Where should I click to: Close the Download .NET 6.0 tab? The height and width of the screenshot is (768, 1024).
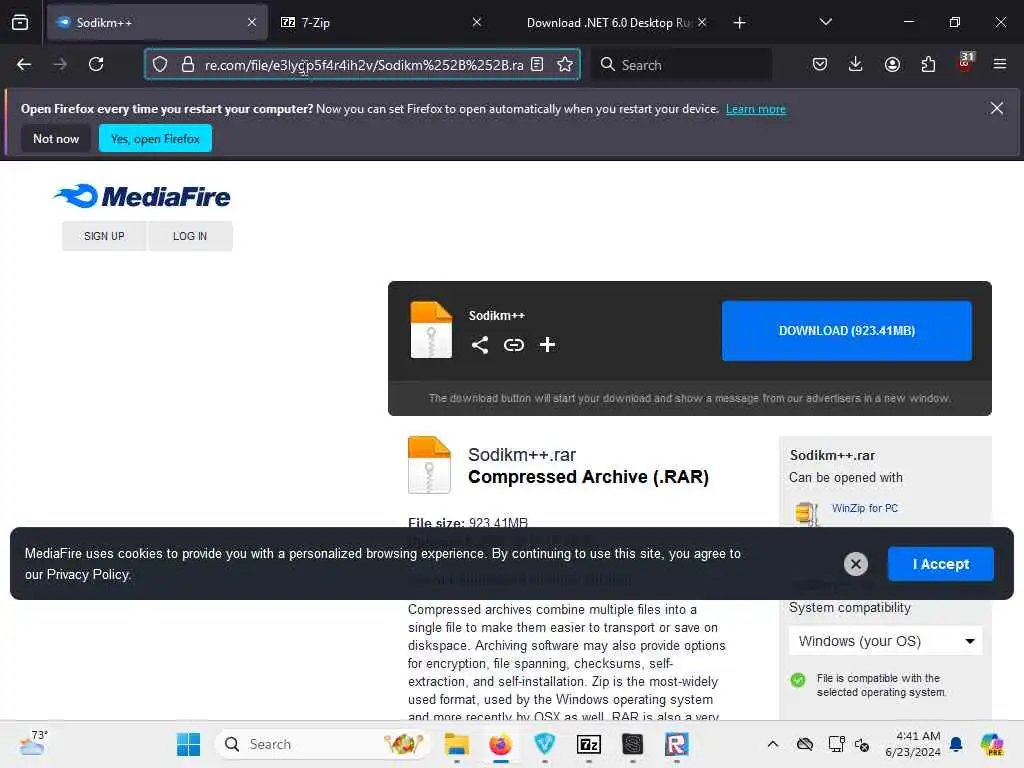(x=702, y=22)
